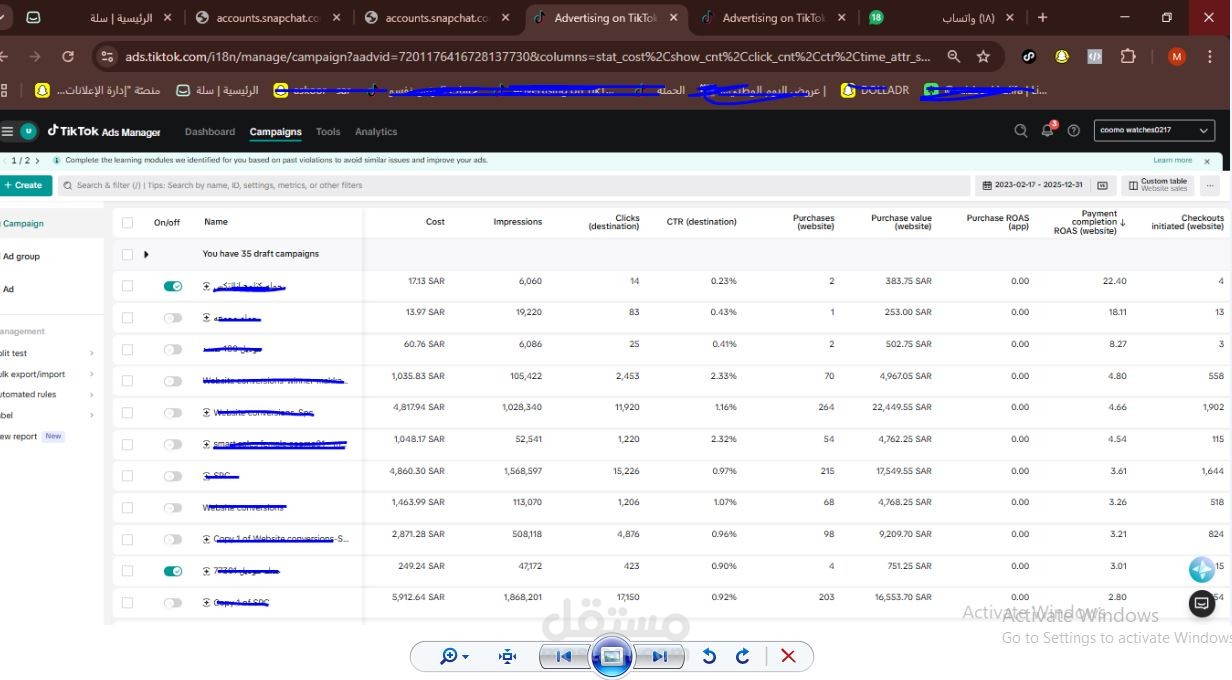Expand the Bulk export/import sidebar chevron
The height and width of the screenshot is (680, 1232).
(x=91, y=374)
